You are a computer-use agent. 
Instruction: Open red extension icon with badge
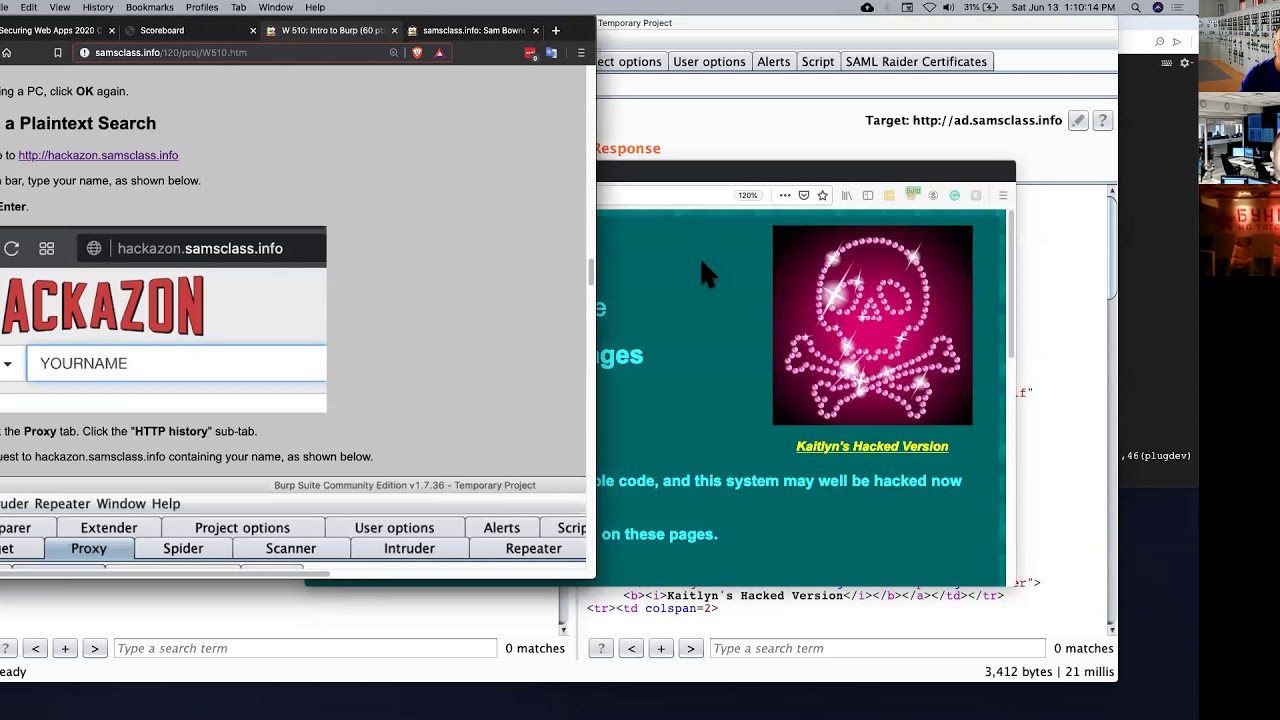pos(531,53)
